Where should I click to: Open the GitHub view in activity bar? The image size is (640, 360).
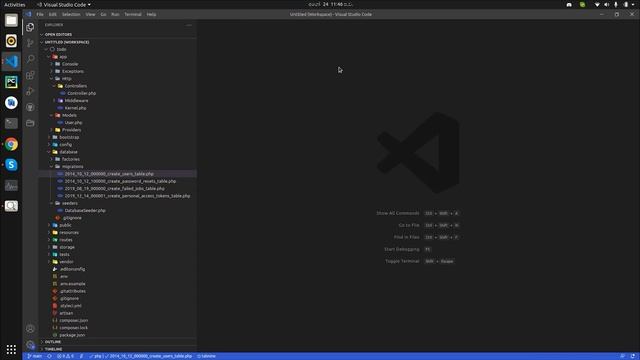click(x=30, y=107)
